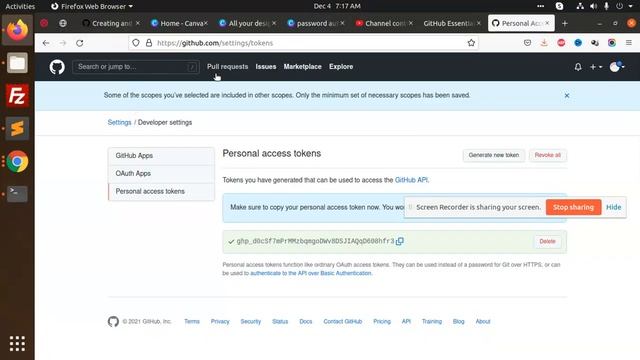Select Personal access tokens in the sidebar
Image resolution: width=640 pixels, height=360 pixels.
161,191
